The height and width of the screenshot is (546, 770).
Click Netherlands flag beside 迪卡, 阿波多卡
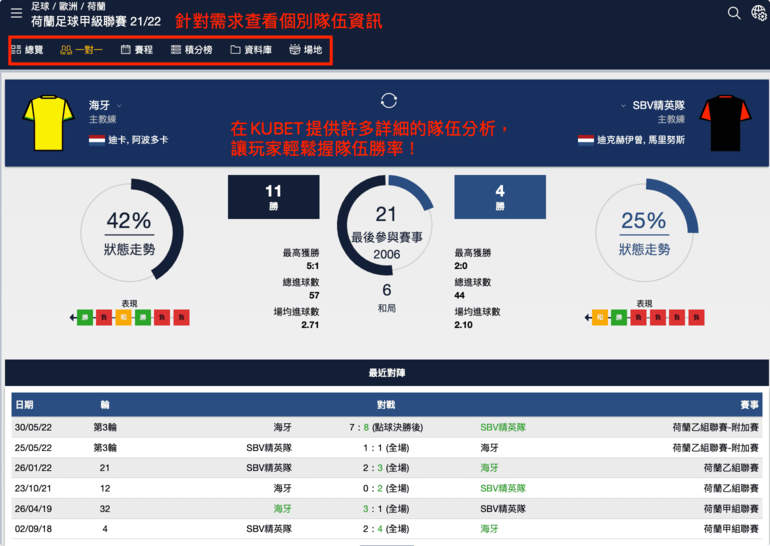[96, 140]
